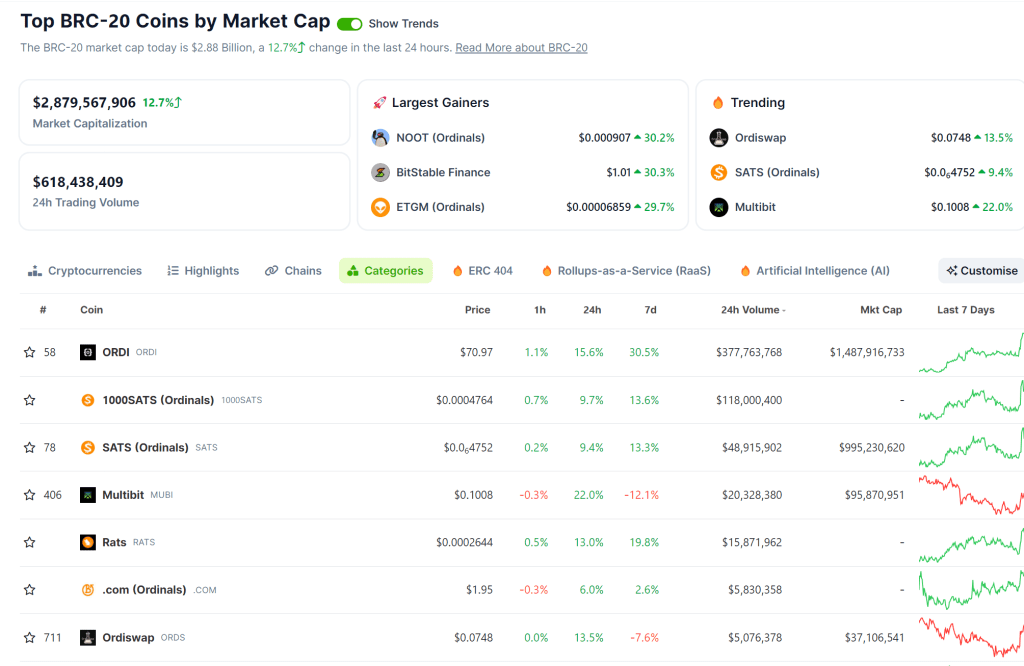
Task: Open the ORDI 7-day sparkline chart
Action: (x=970, y=353)
